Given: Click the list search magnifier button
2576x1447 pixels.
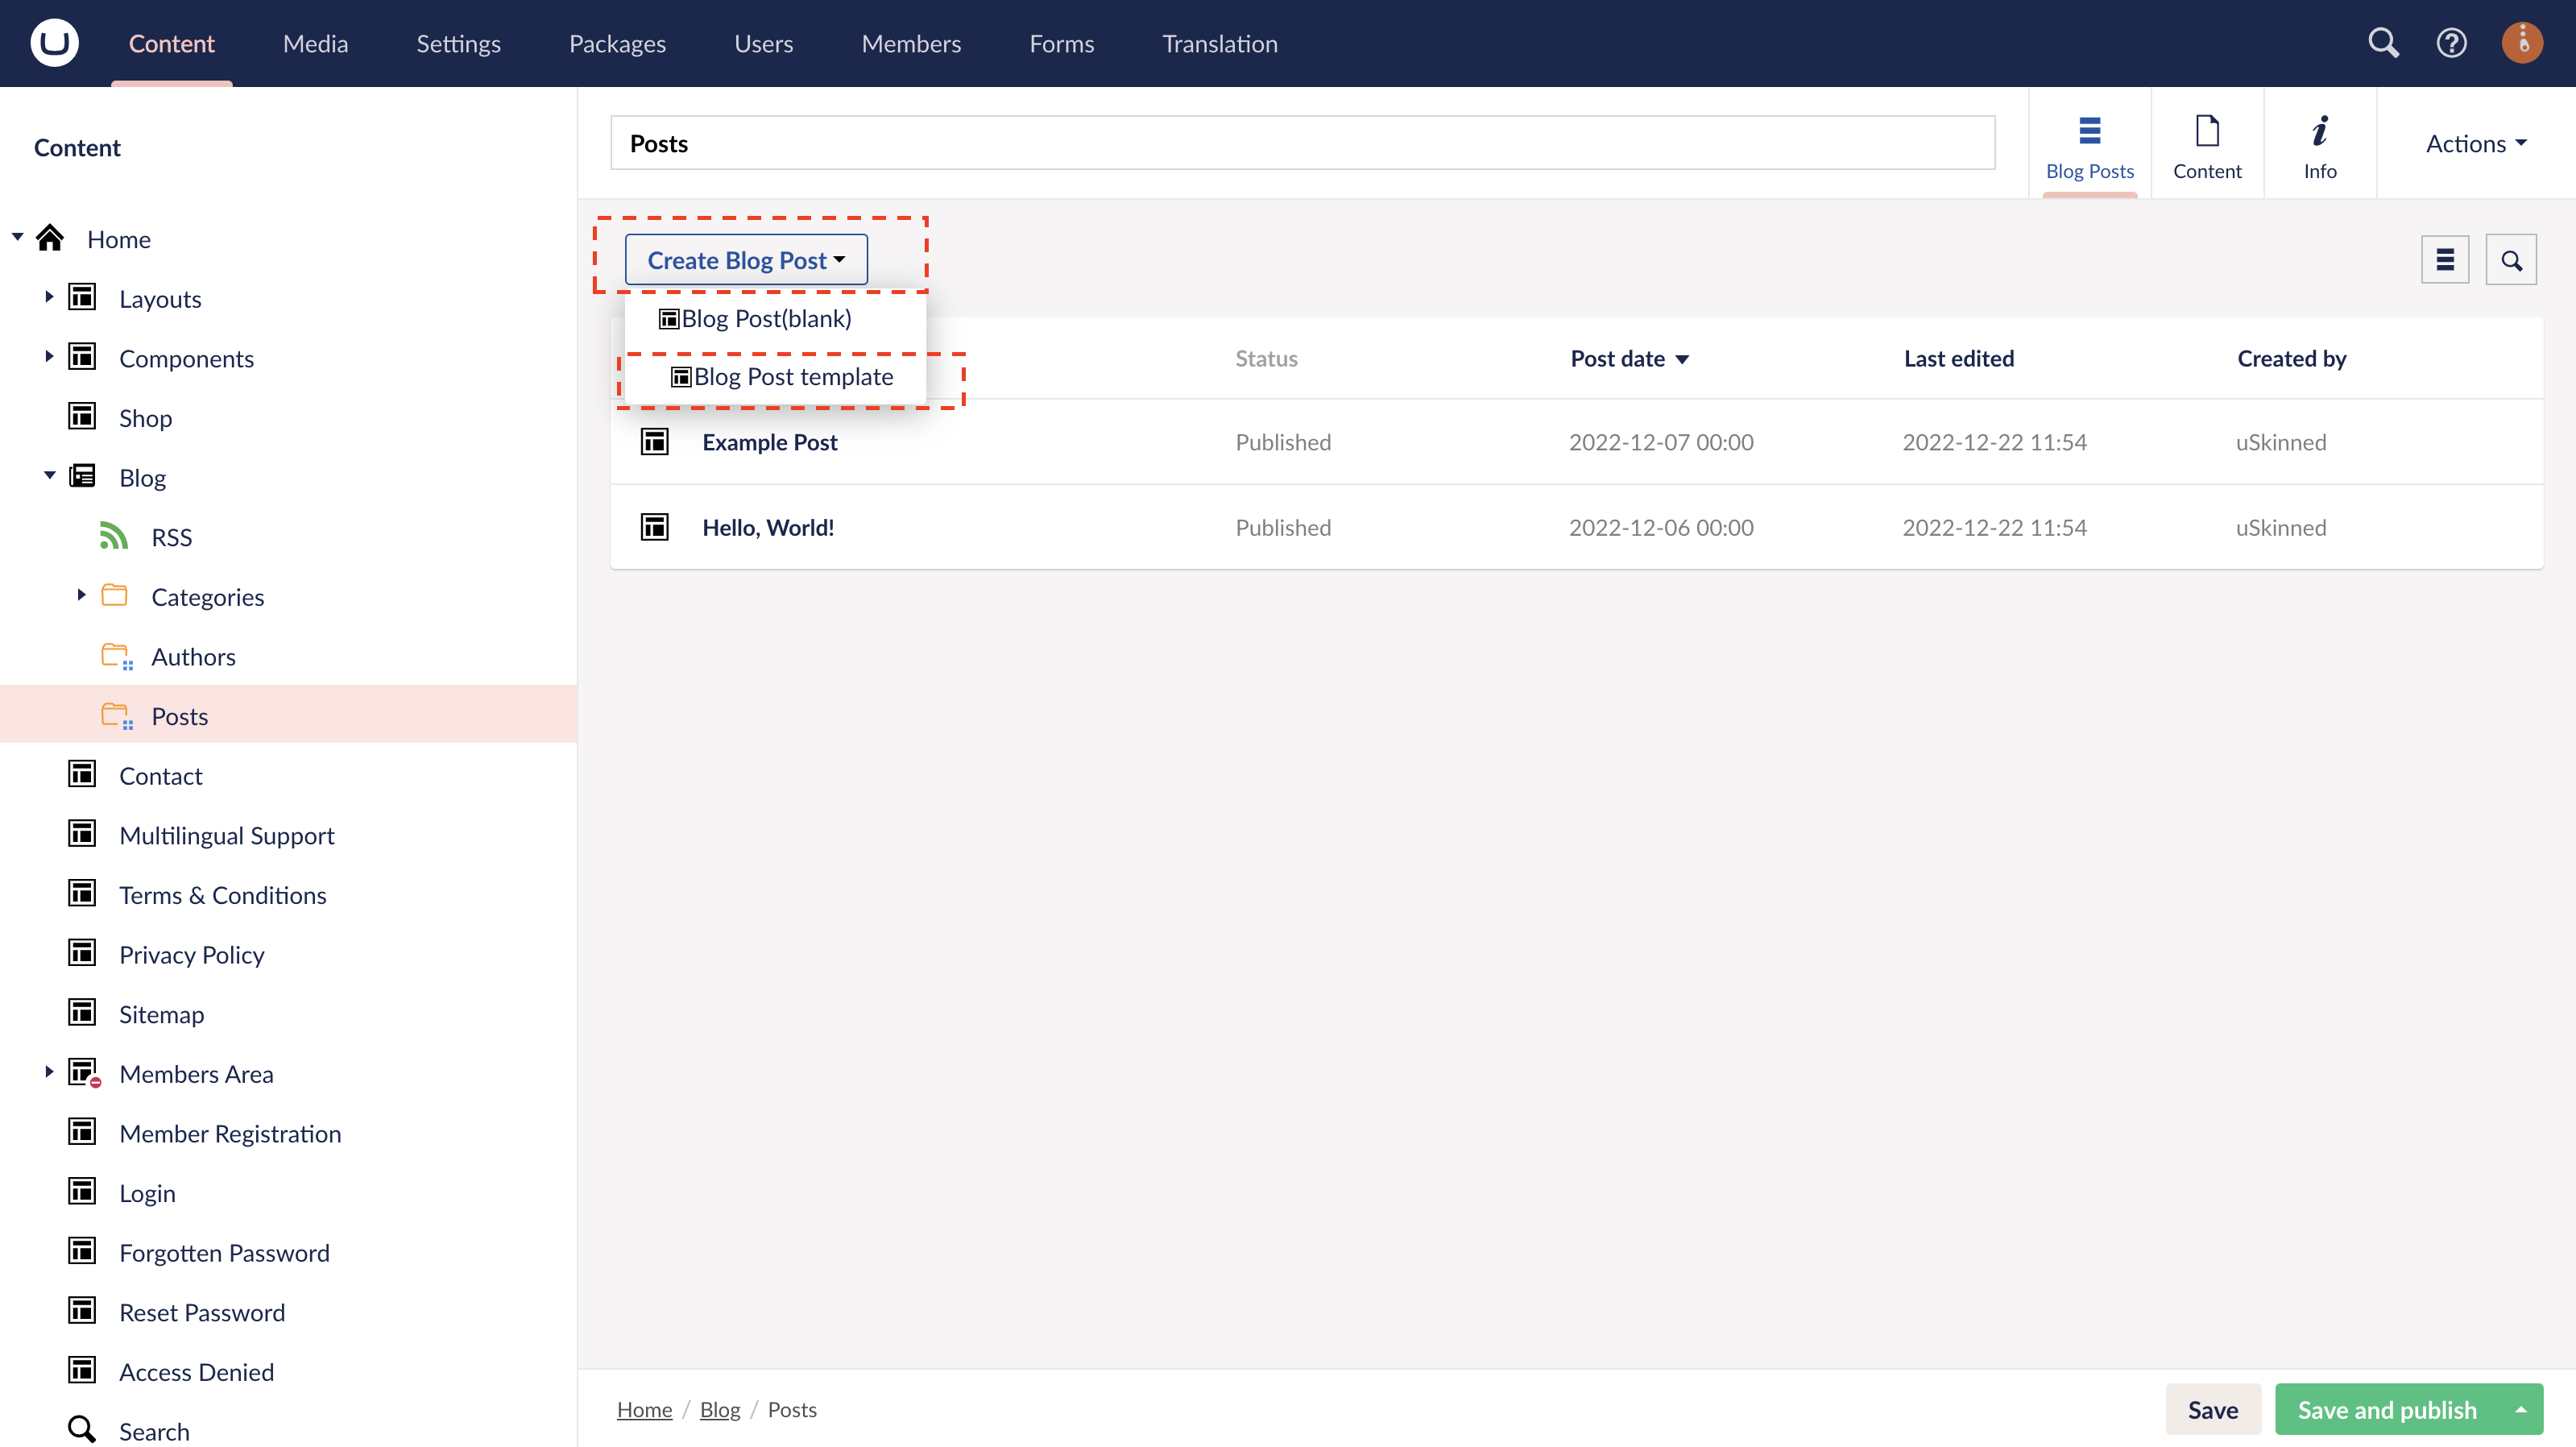Looking at the screenshot, I should pos(2511,260).
